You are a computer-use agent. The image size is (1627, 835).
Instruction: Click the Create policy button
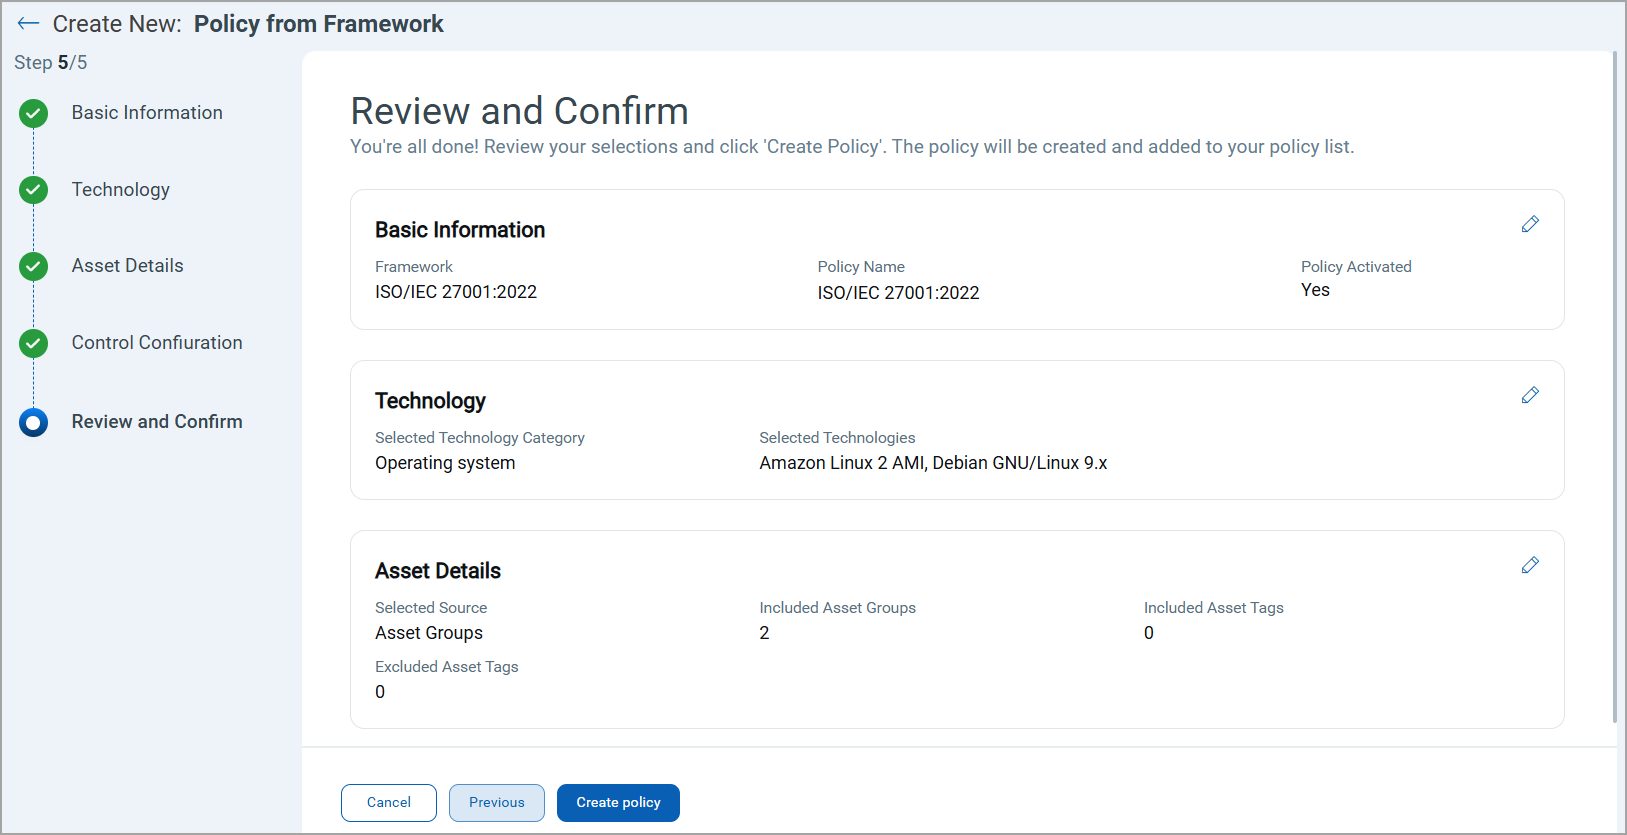[618, 803]
